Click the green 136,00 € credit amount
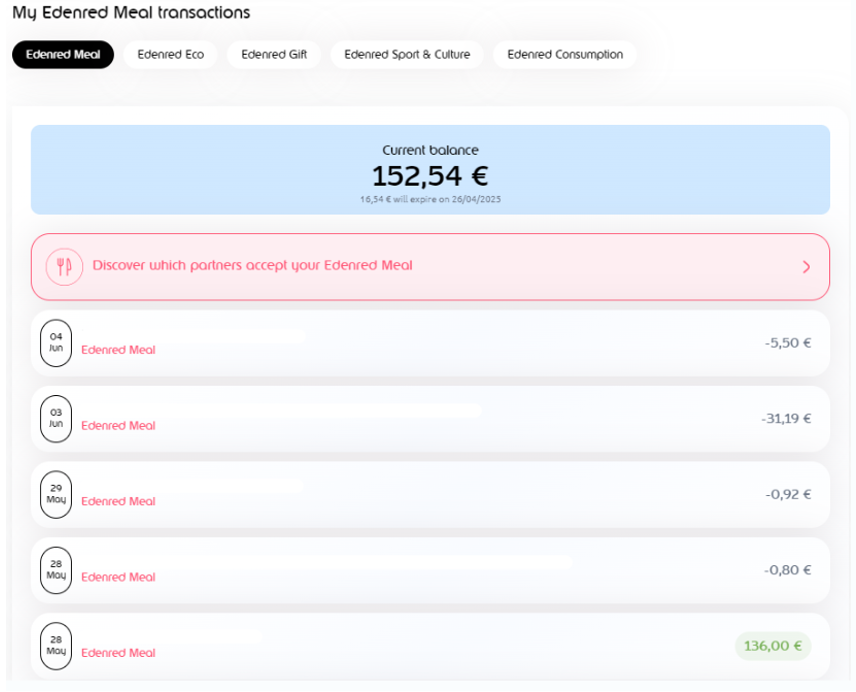 pos(773,646)
